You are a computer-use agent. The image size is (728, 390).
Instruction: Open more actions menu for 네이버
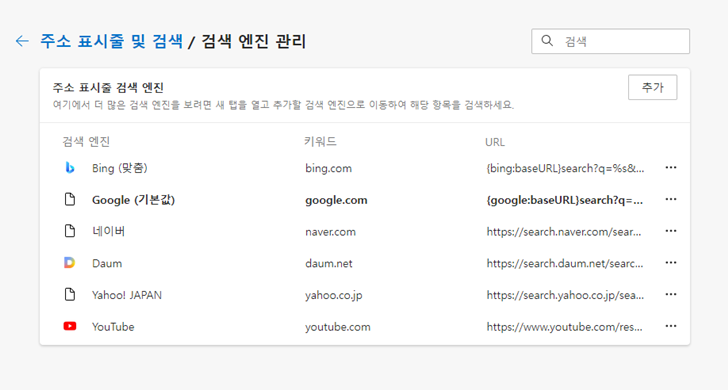click(x=670, y=231)
